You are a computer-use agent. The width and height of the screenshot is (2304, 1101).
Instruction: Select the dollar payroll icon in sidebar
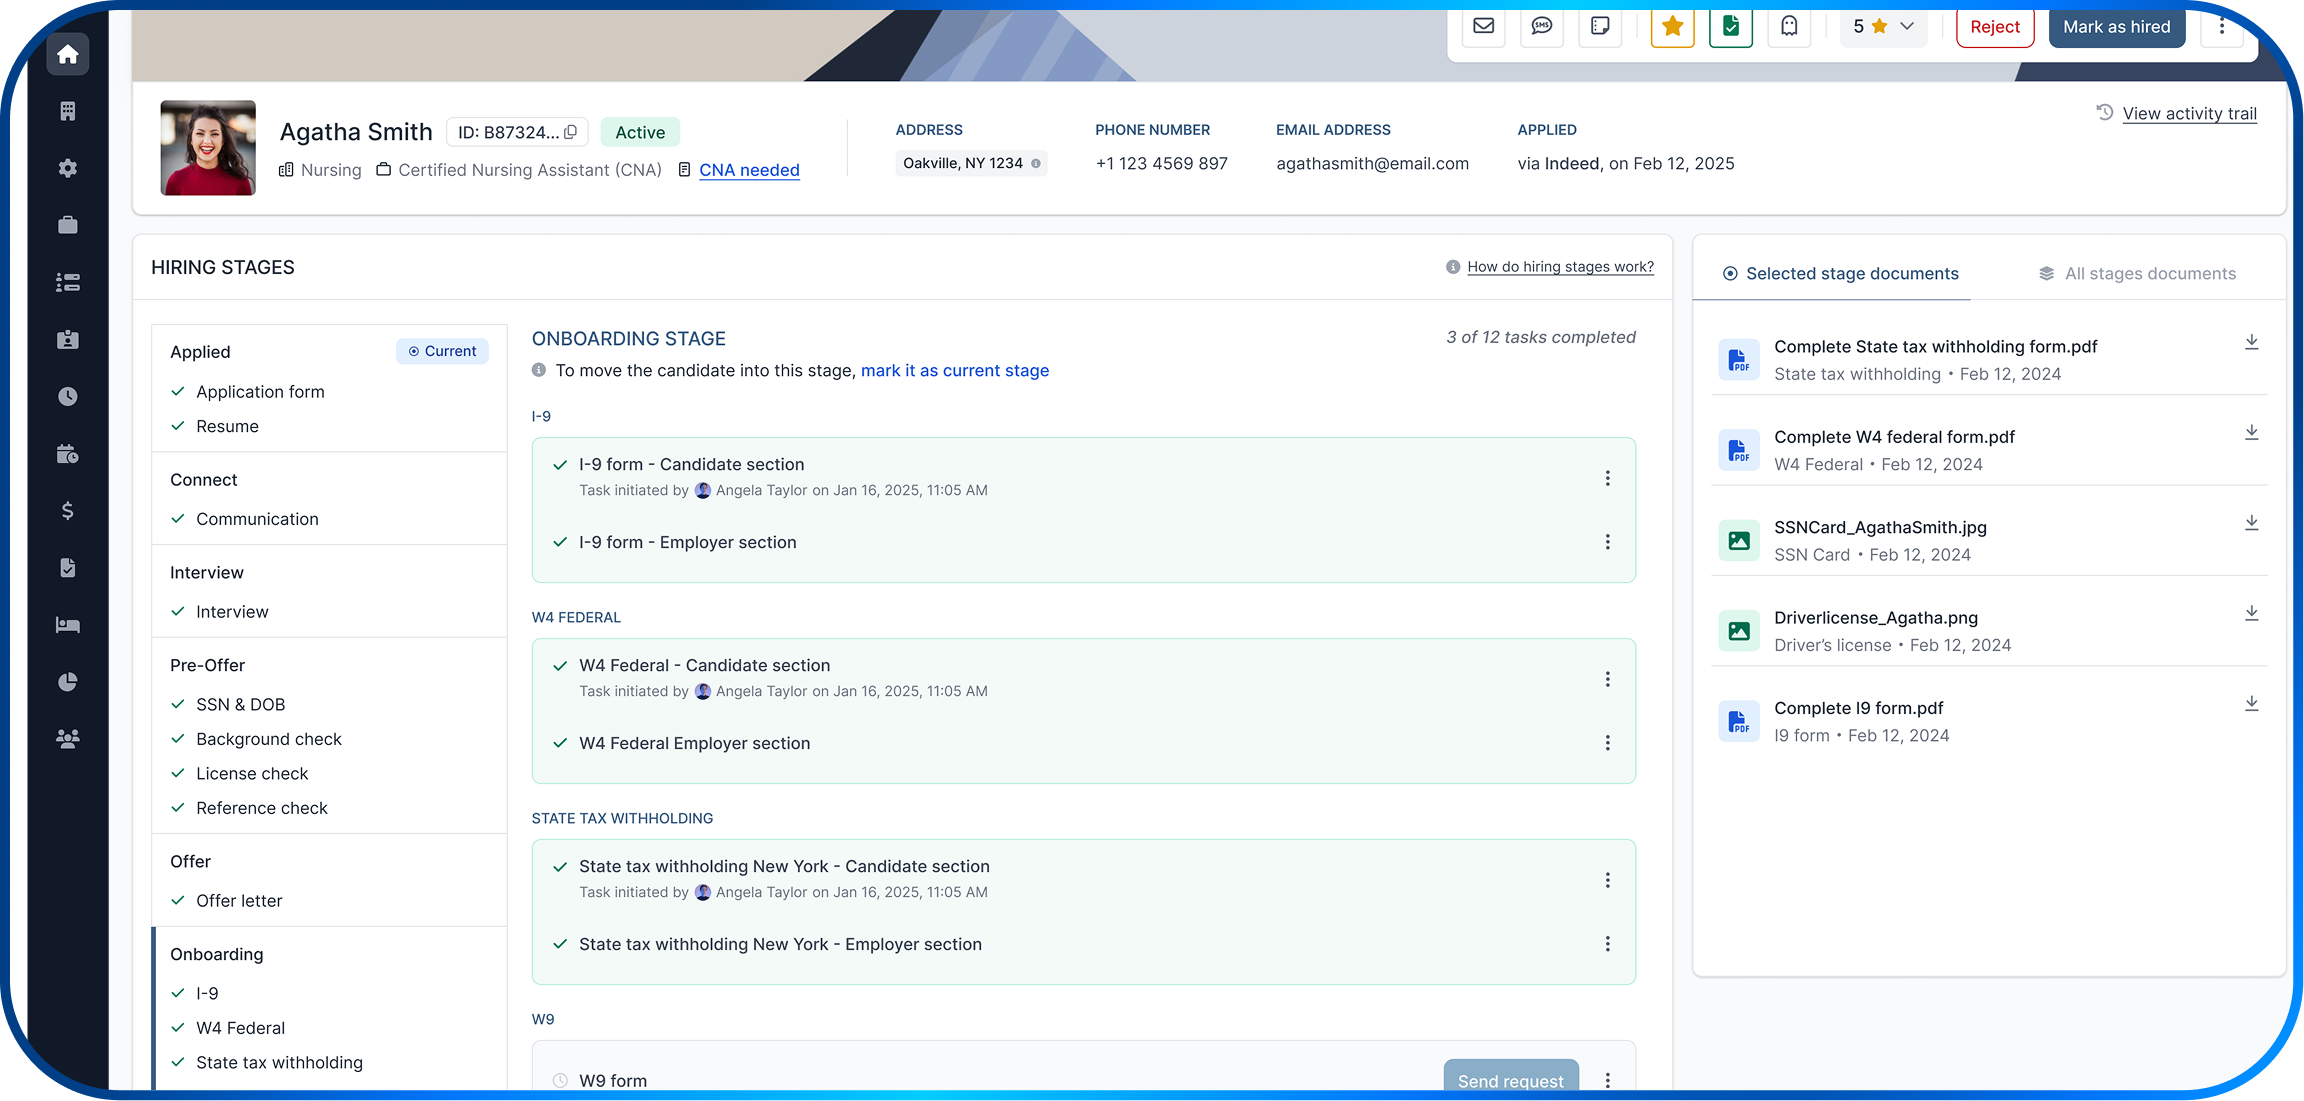coord(67,510)
